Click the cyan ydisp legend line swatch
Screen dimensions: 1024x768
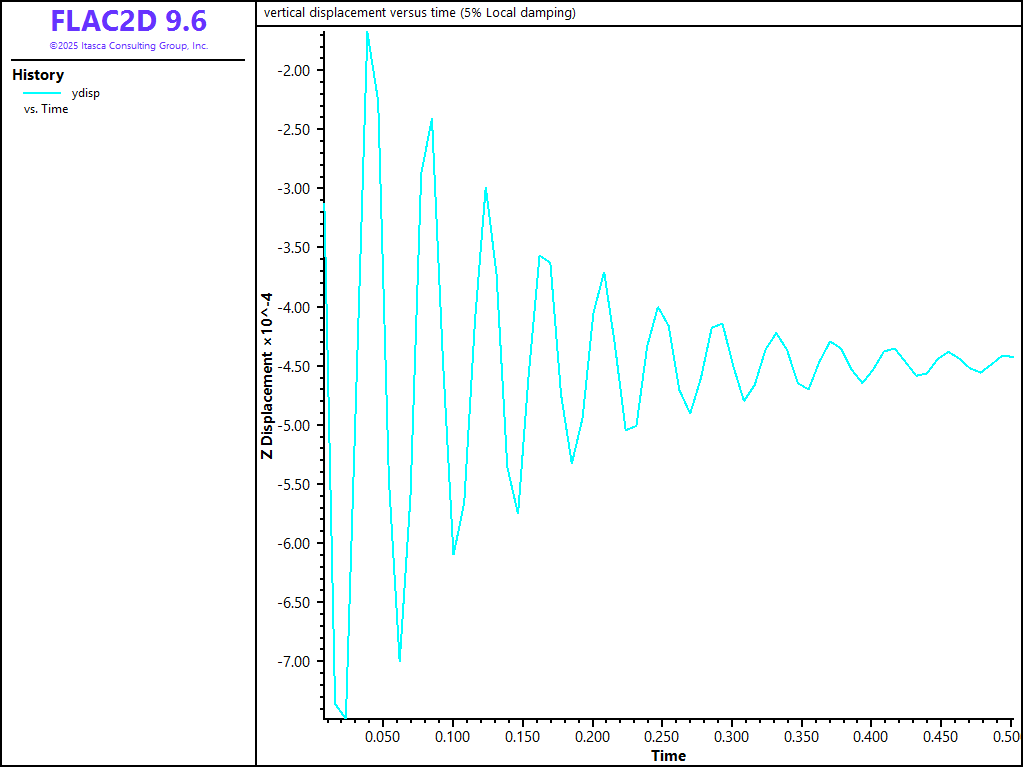tap(42, 93)
